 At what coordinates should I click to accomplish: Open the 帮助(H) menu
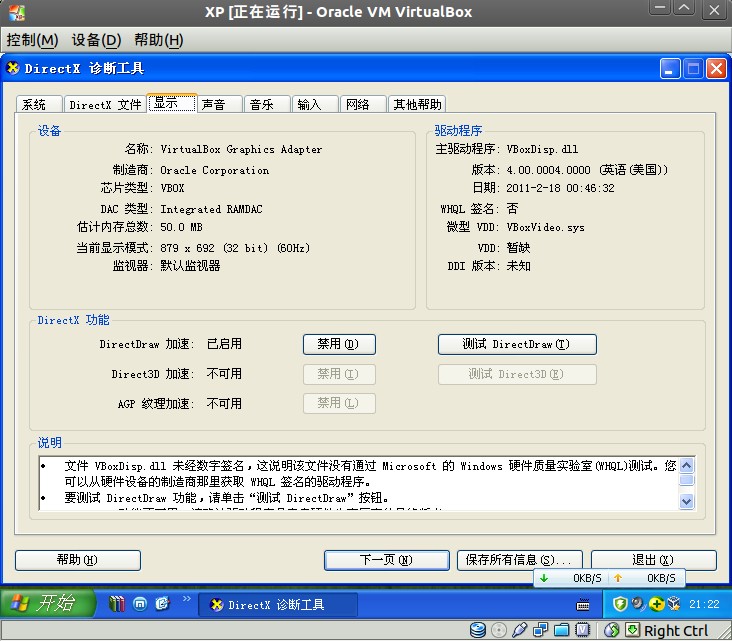[x=159, y=40]
